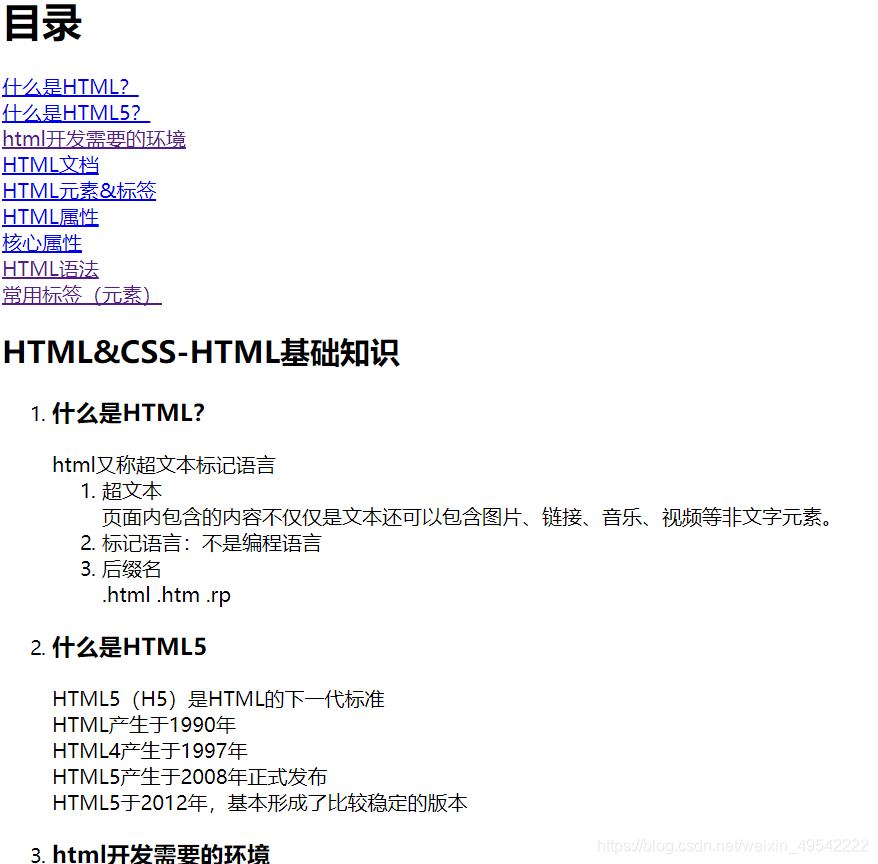This screenshot has width=878, height=864.
Task: Click the text .html .htm .rp
Action: pos(166,595)
